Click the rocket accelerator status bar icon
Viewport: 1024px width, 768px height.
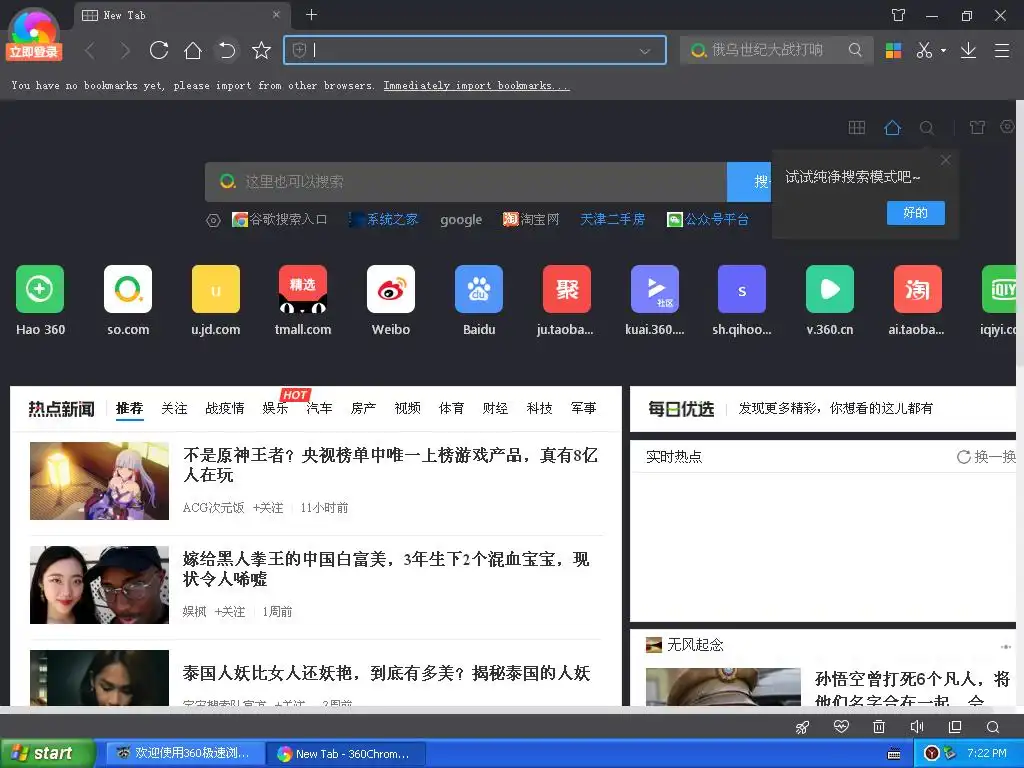(802, 727)
